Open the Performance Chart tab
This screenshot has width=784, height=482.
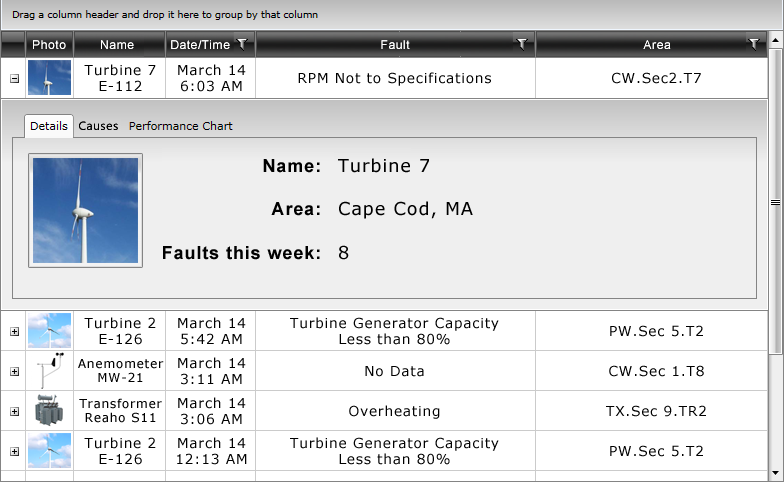click(x=180, y=126)
